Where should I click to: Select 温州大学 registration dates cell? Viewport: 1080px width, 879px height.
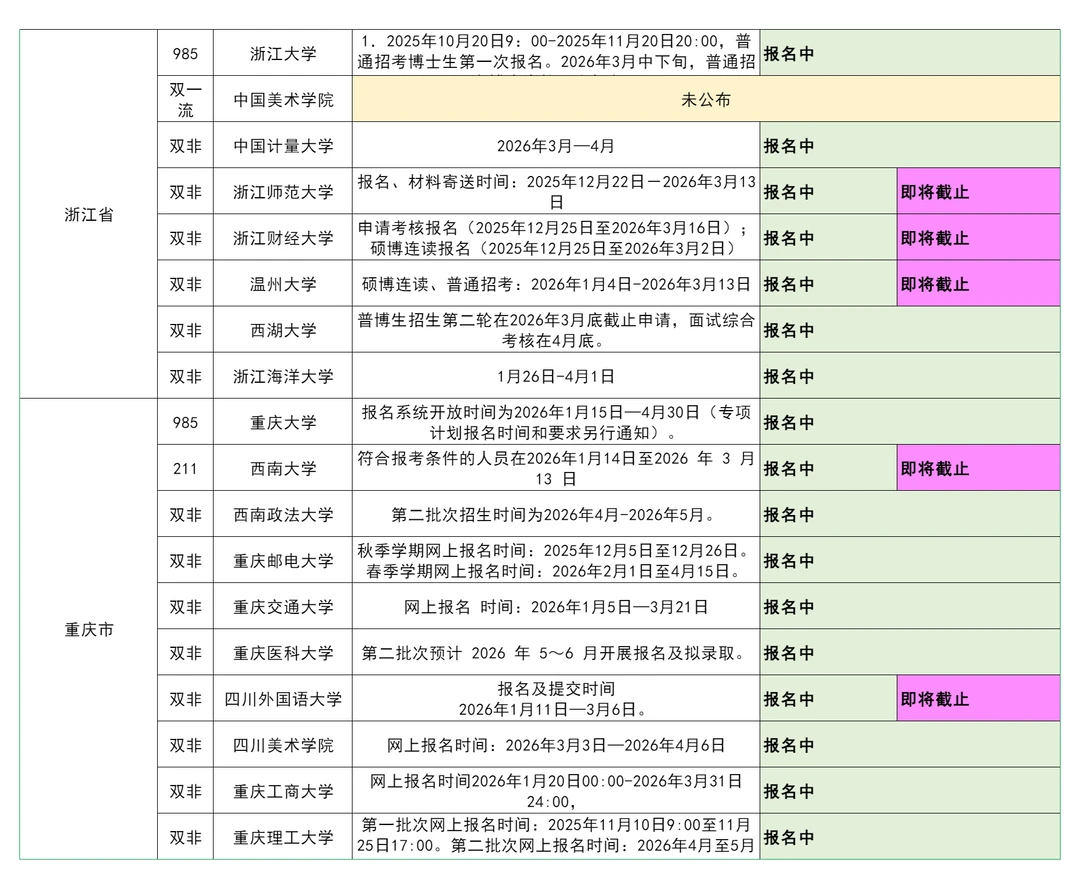coord(556,284)
